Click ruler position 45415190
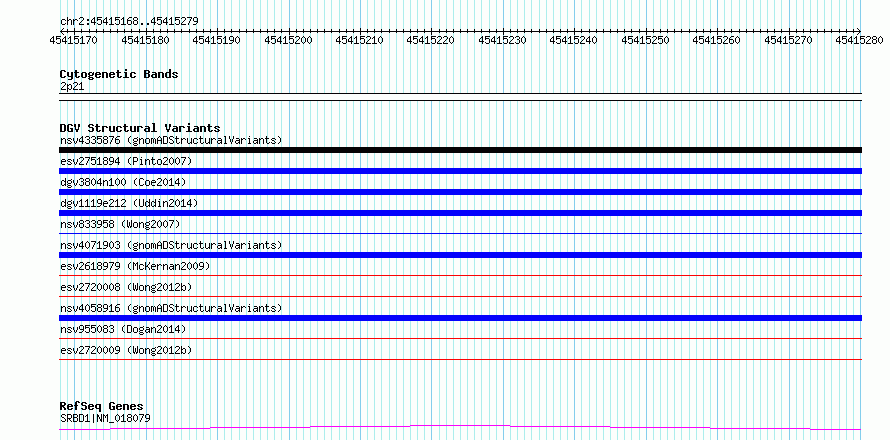890x440 pixels. [216, 40]
